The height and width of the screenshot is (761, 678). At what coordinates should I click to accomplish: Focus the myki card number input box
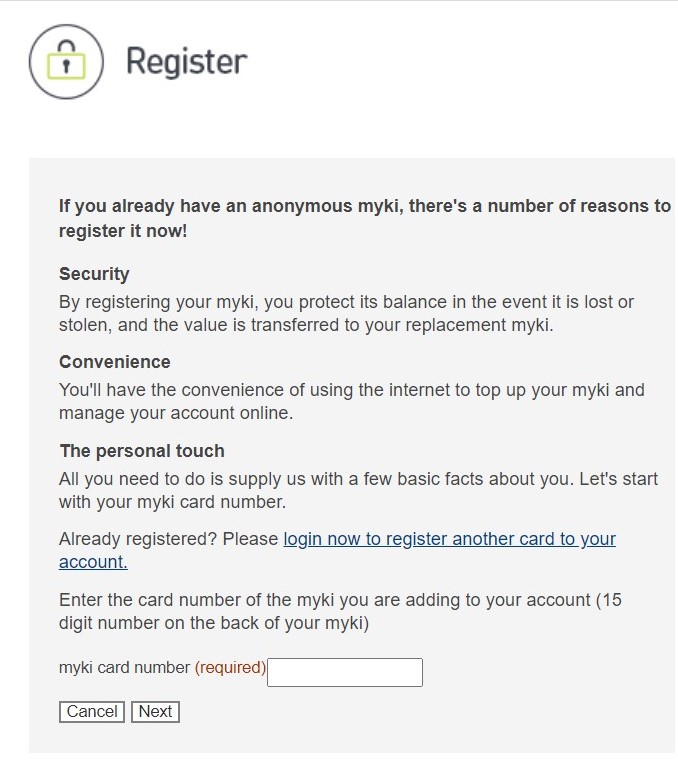[x=345, y=672]
